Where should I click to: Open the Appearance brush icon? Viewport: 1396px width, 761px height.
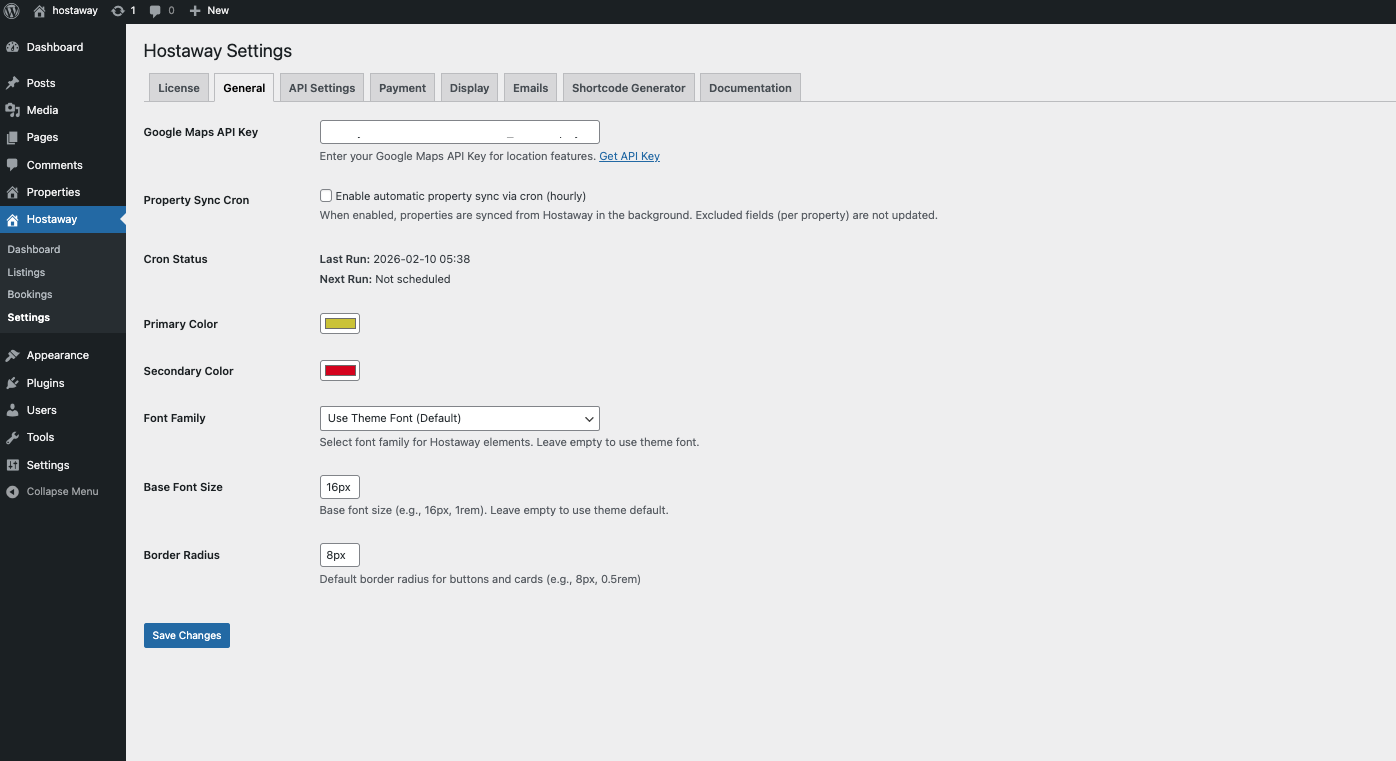13,355
